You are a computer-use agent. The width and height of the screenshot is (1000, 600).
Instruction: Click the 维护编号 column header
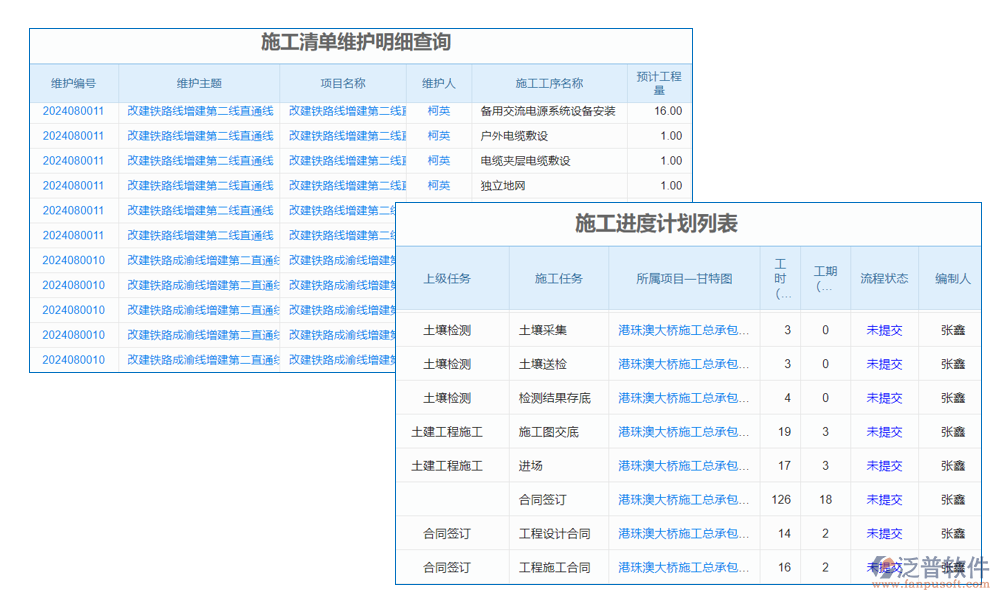click(x=72, y=84)
